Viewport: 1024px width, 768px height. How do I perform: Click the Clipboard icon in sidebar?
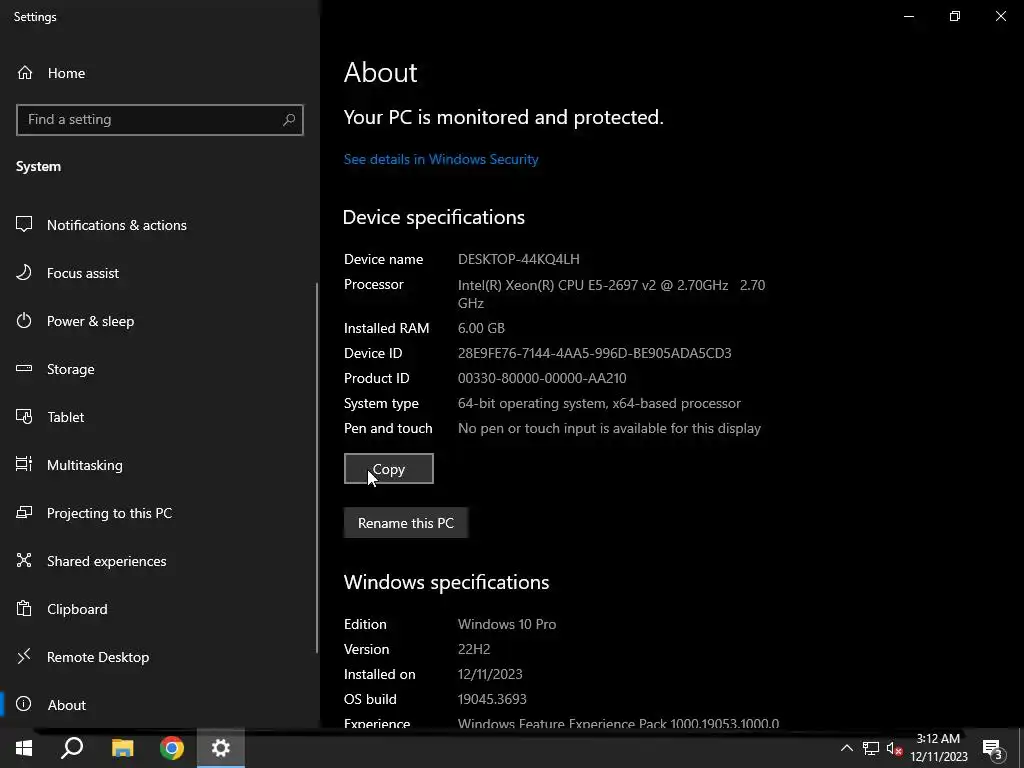tap(24, 609)
